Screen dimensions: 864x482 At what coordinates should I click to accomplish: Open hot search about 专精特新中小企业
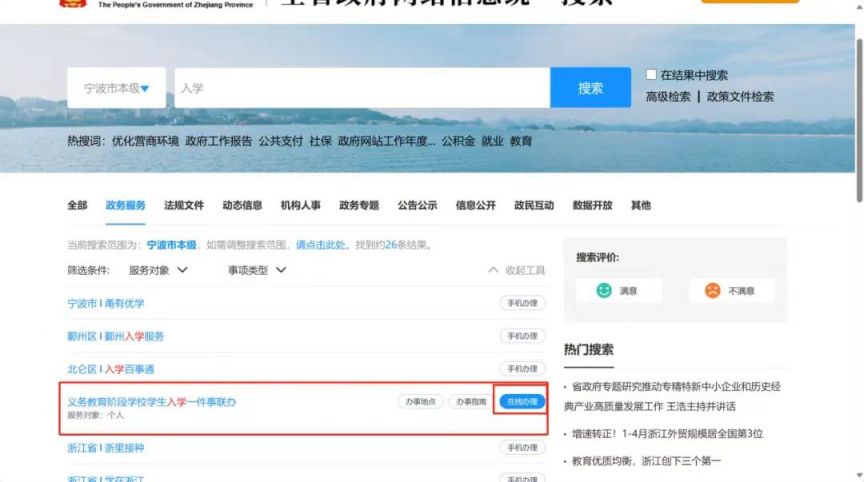tap(672, 397)
